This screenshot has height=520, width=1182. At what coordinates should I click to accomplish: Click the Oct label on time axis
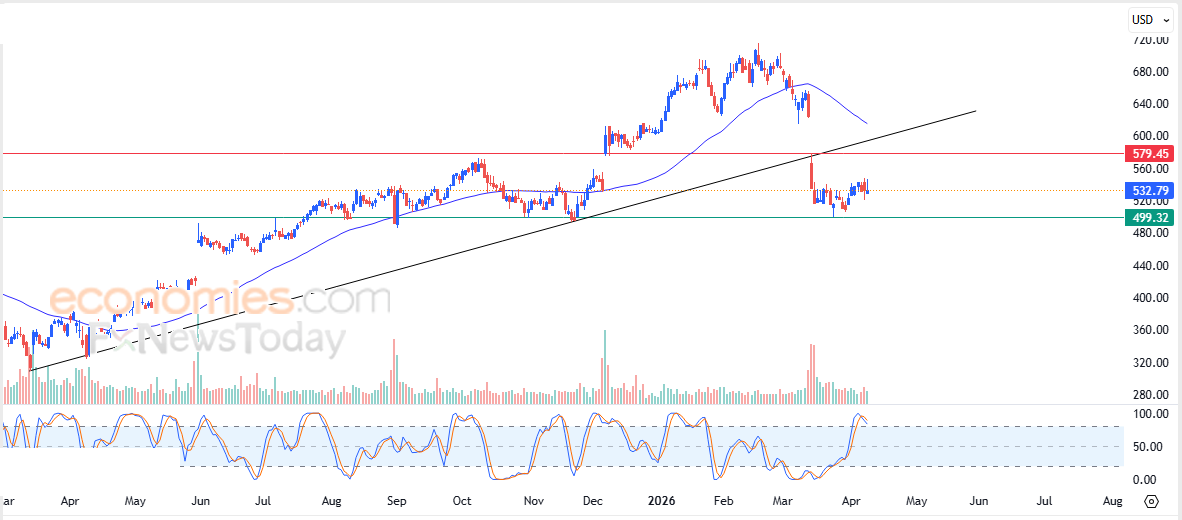pyautogui.click(x=461, y=500)
